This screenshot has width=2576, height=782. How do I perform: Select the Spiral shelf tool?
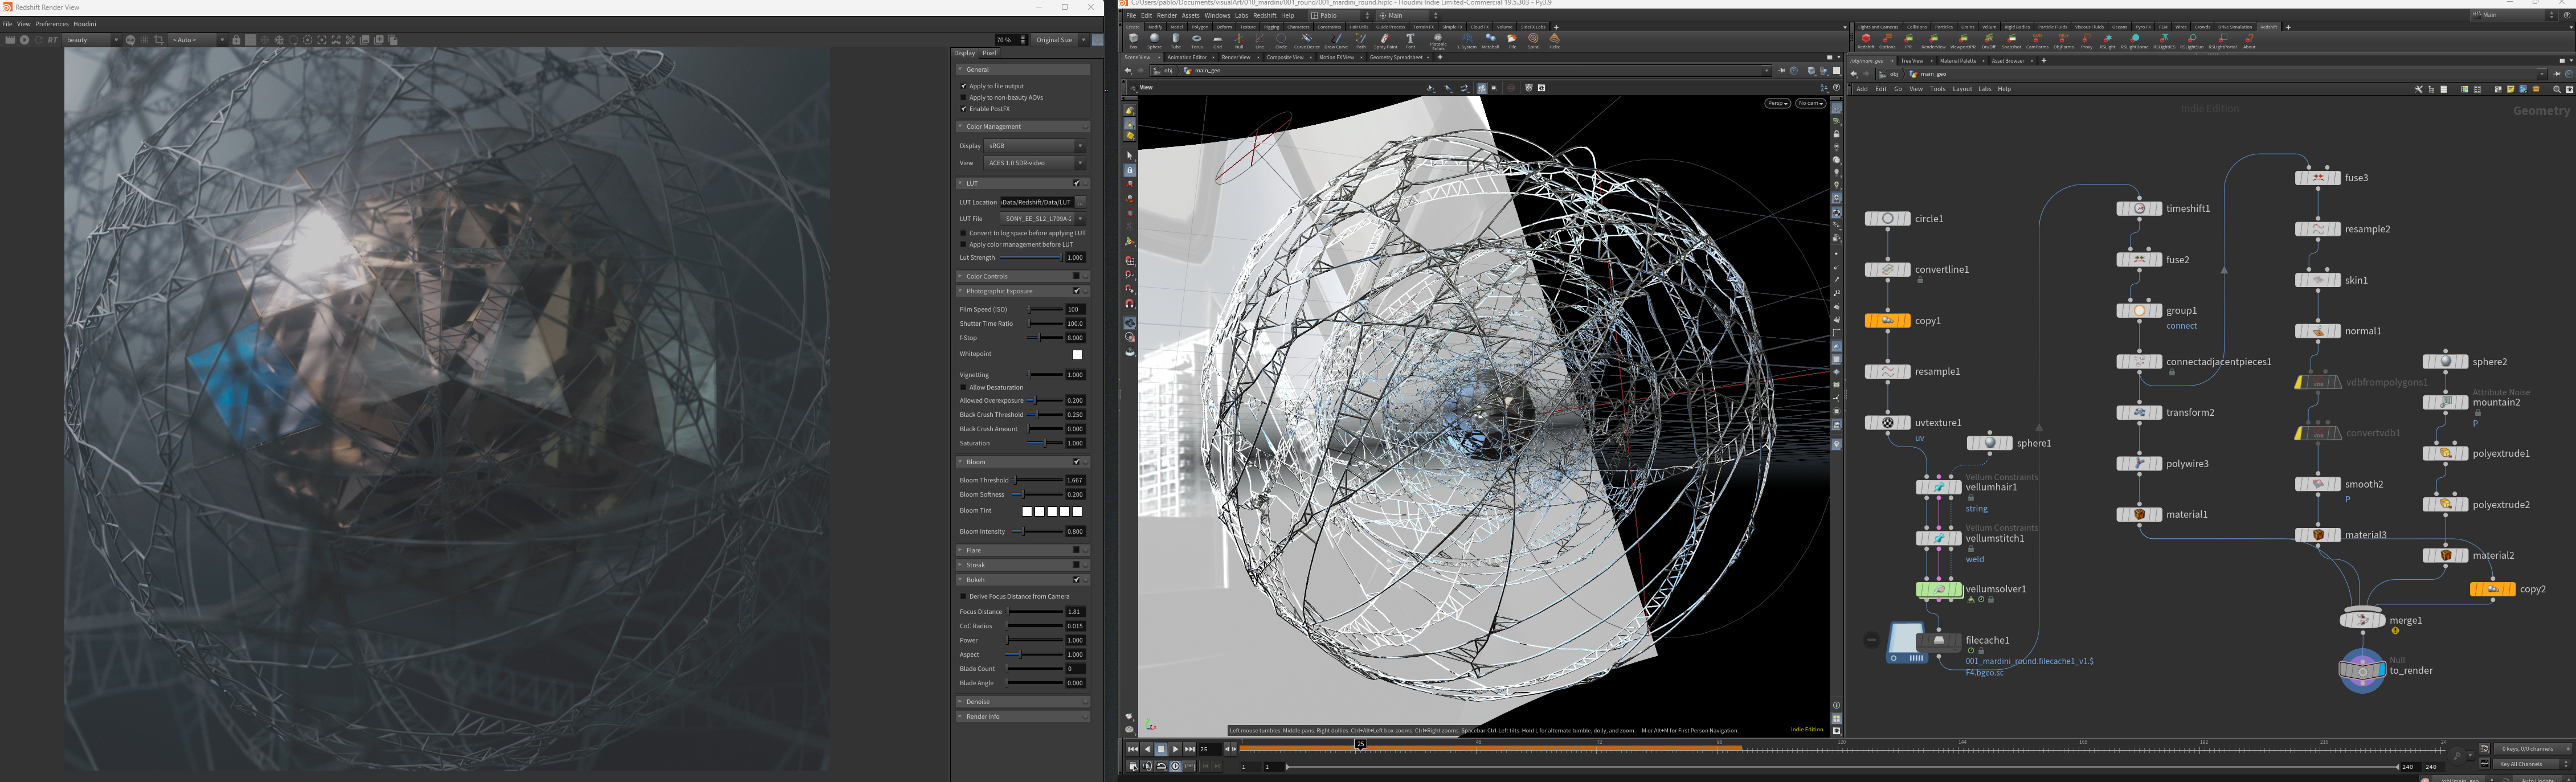click(x=1533, y=41)
